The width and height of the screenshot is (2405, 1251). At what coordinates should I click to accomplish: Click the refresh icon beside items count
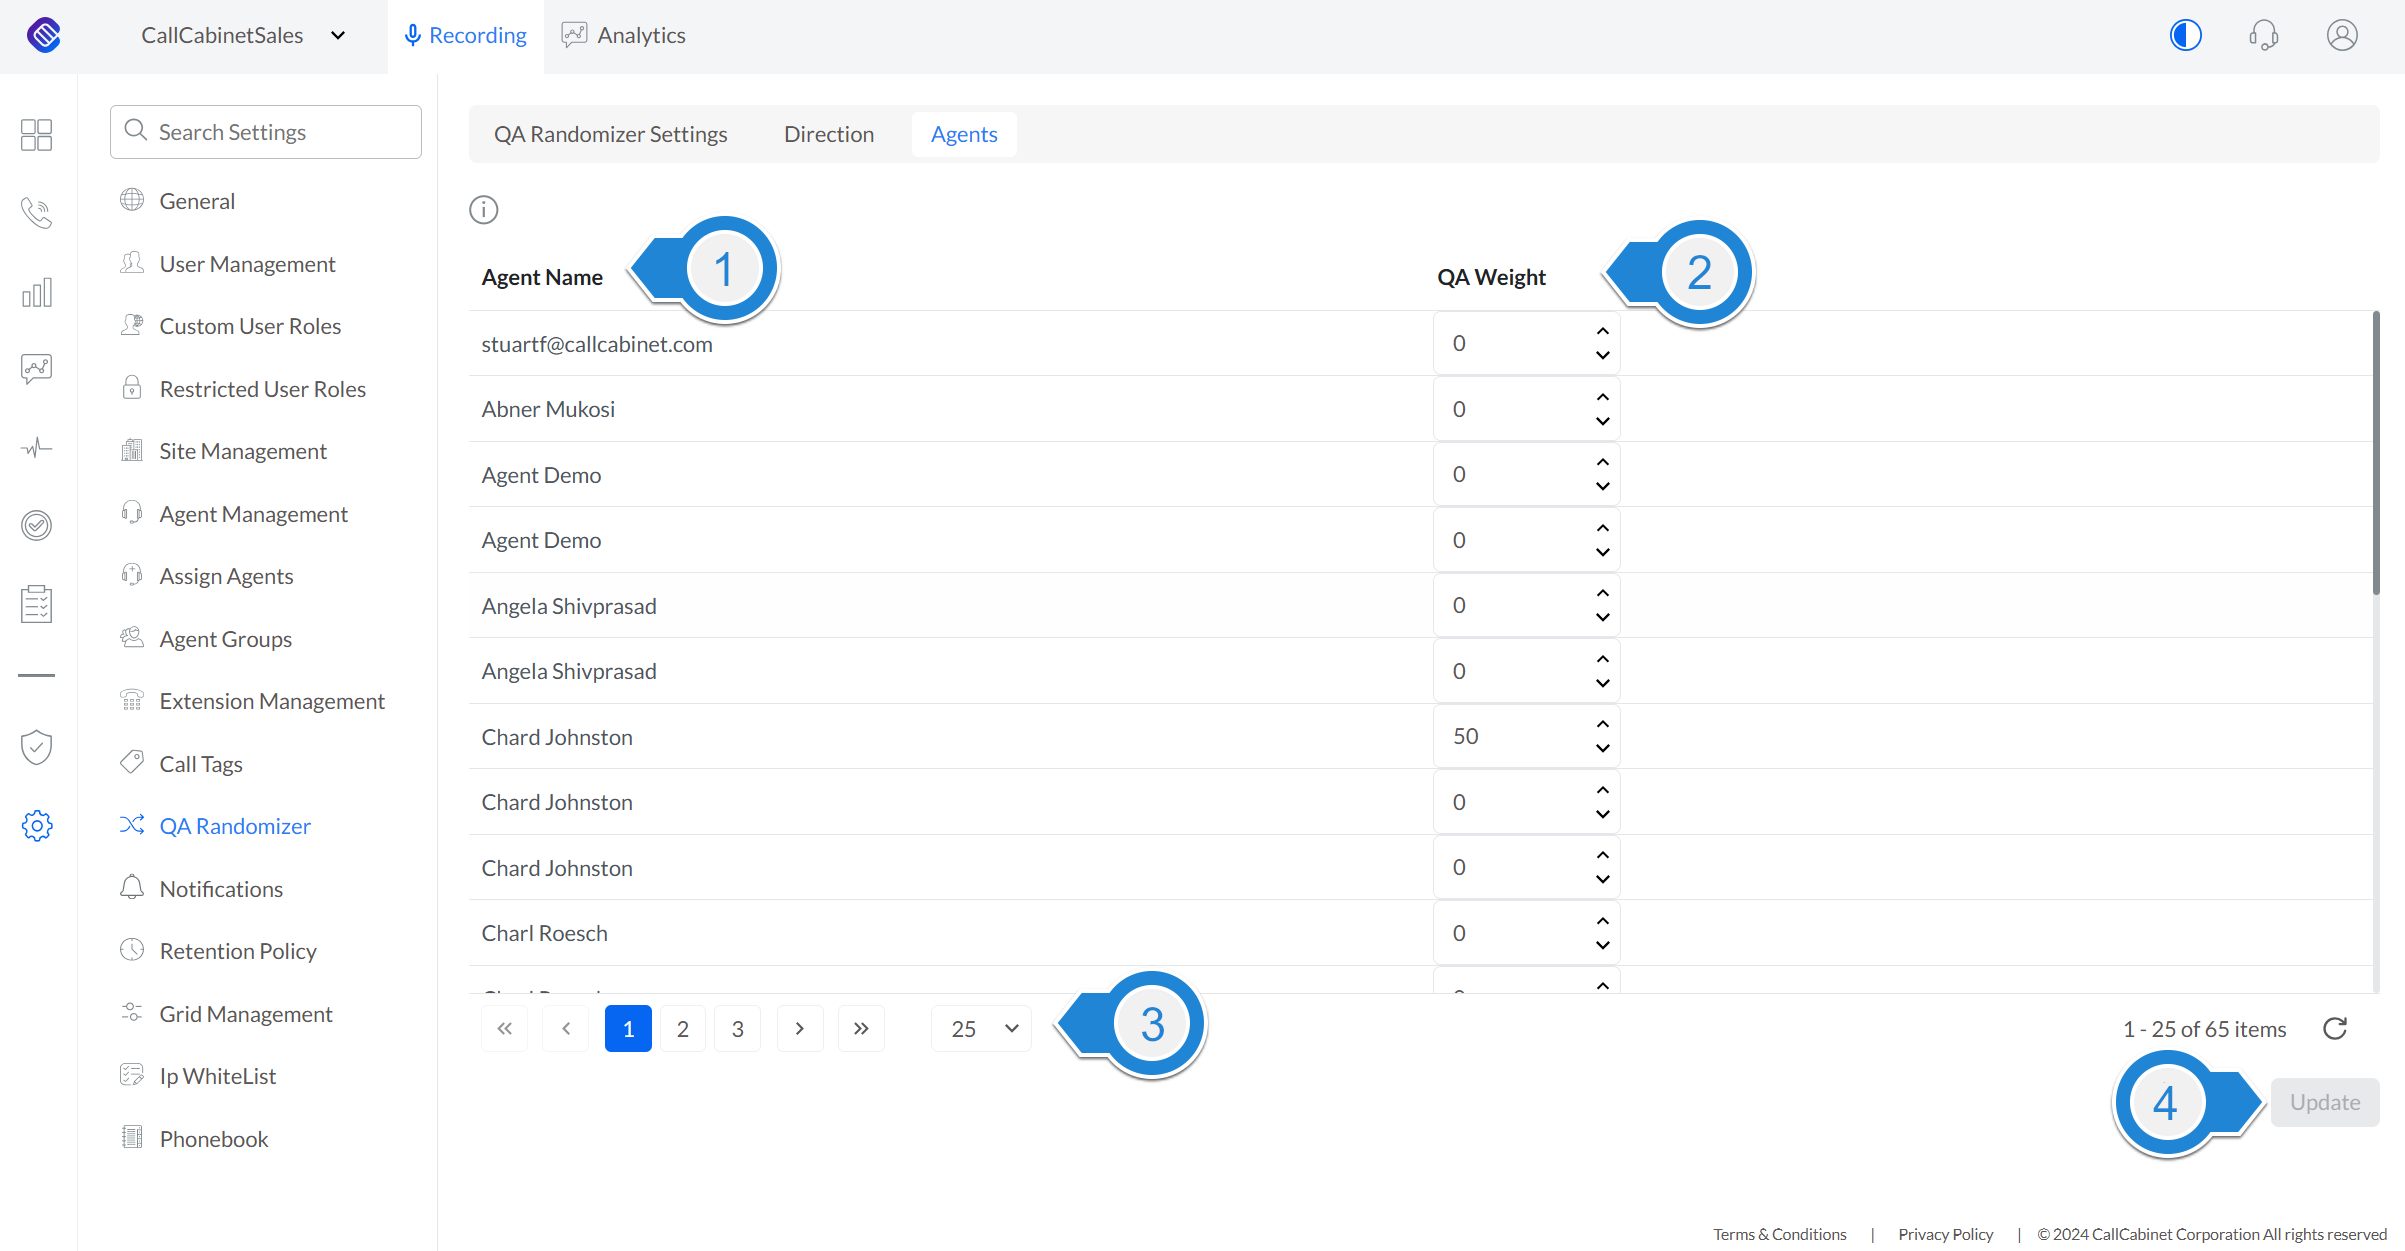click(2335, 1029)
